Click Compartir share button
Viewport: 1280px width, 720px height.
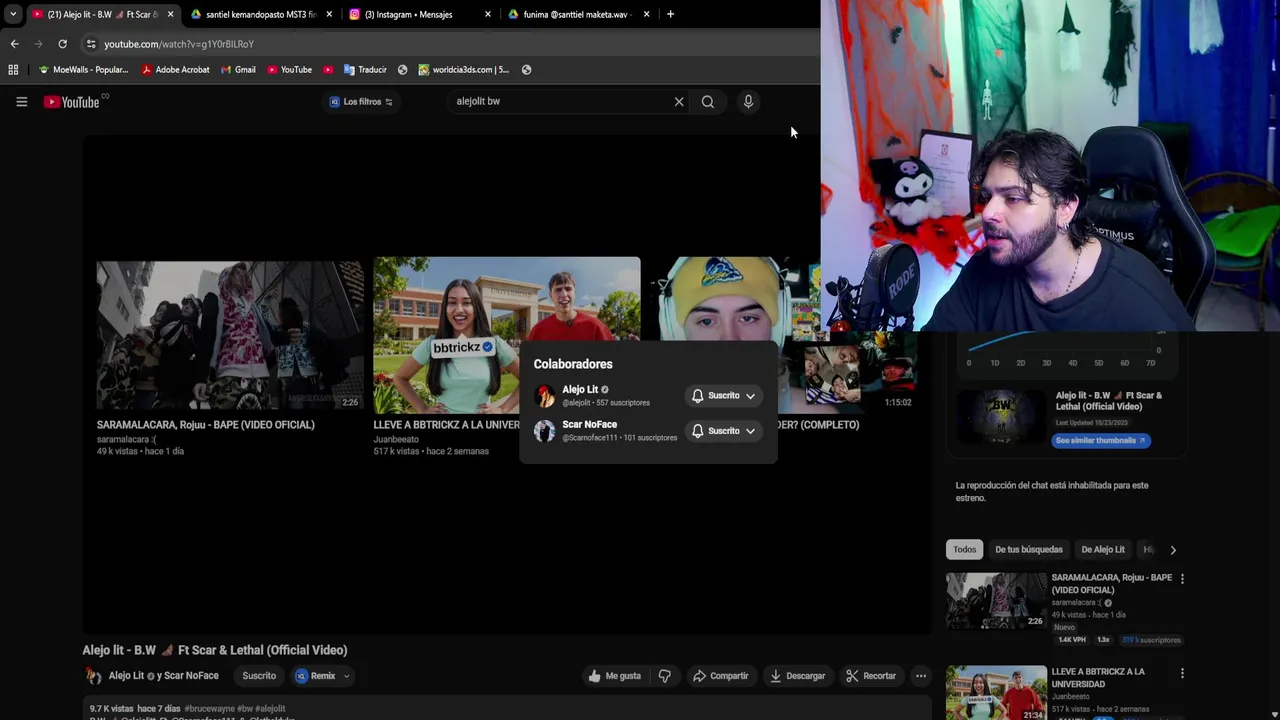pyautogui.click(x=720, y=676)
